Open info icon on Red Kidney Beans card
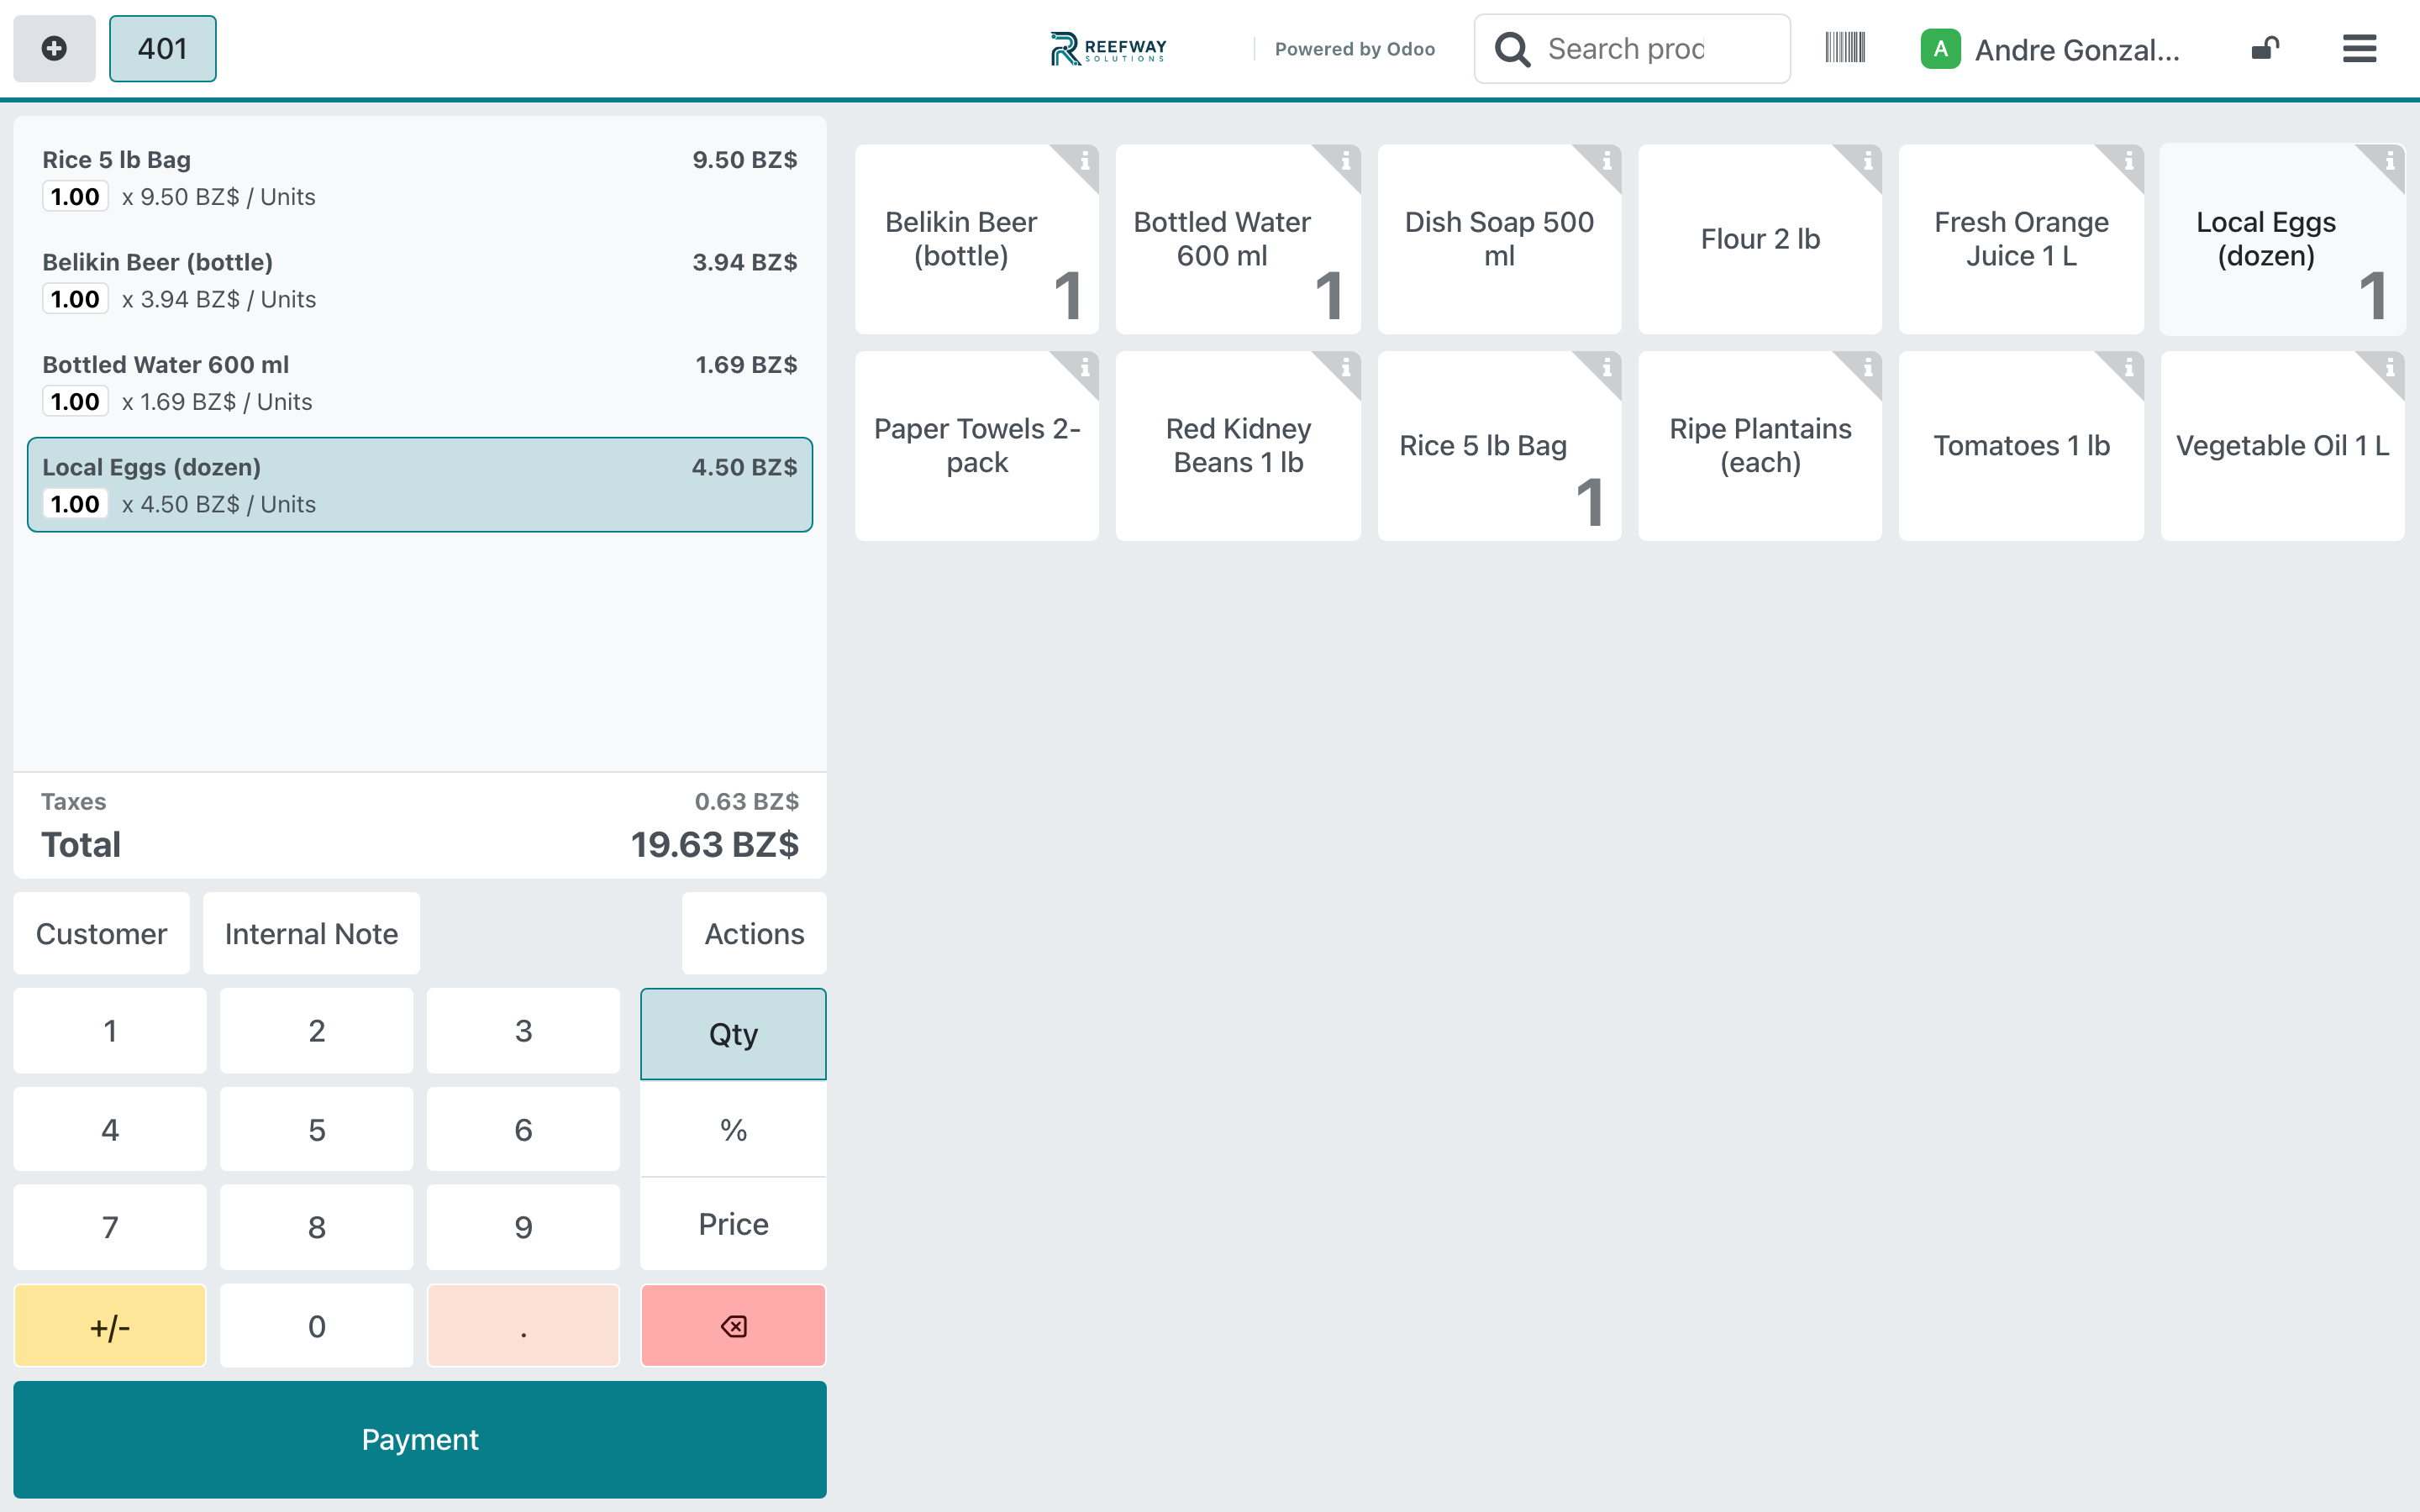This screenshot has width=2420, height=1512. (1345, 368)
